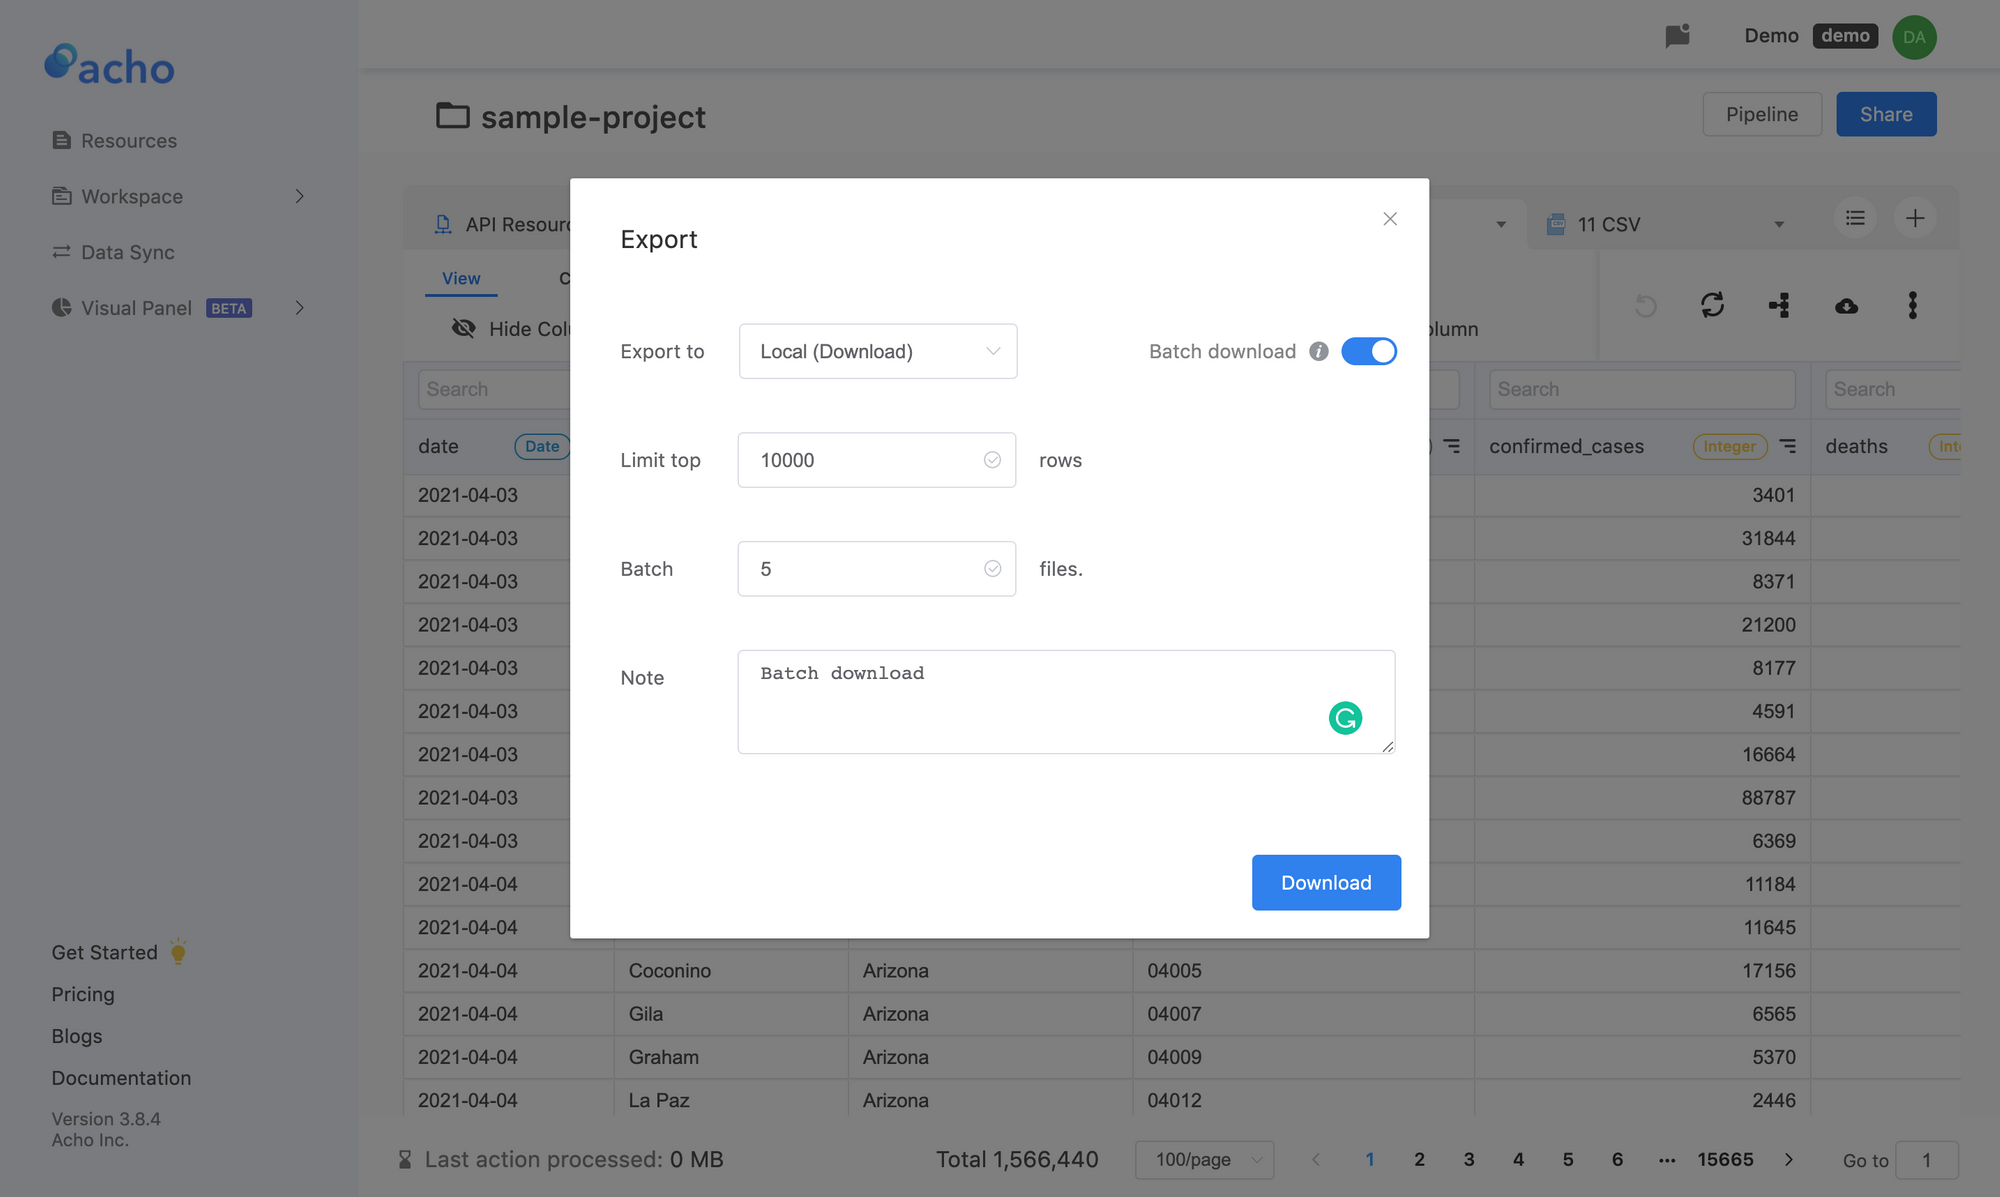Open Resources in the sidebar
The image size is (2000, 1197).
pos(114,141)
